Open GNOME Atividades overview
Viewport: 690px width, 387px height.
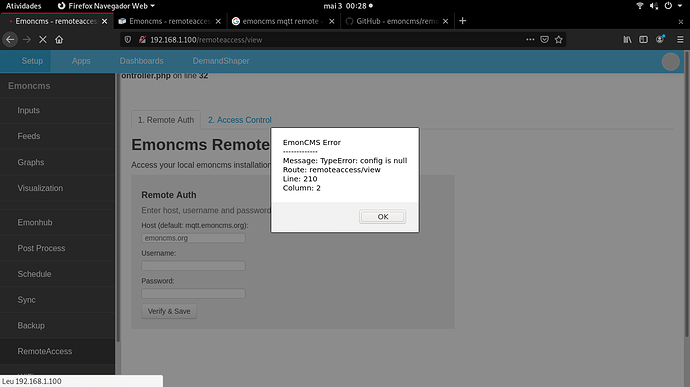click(x=23, y=6)
